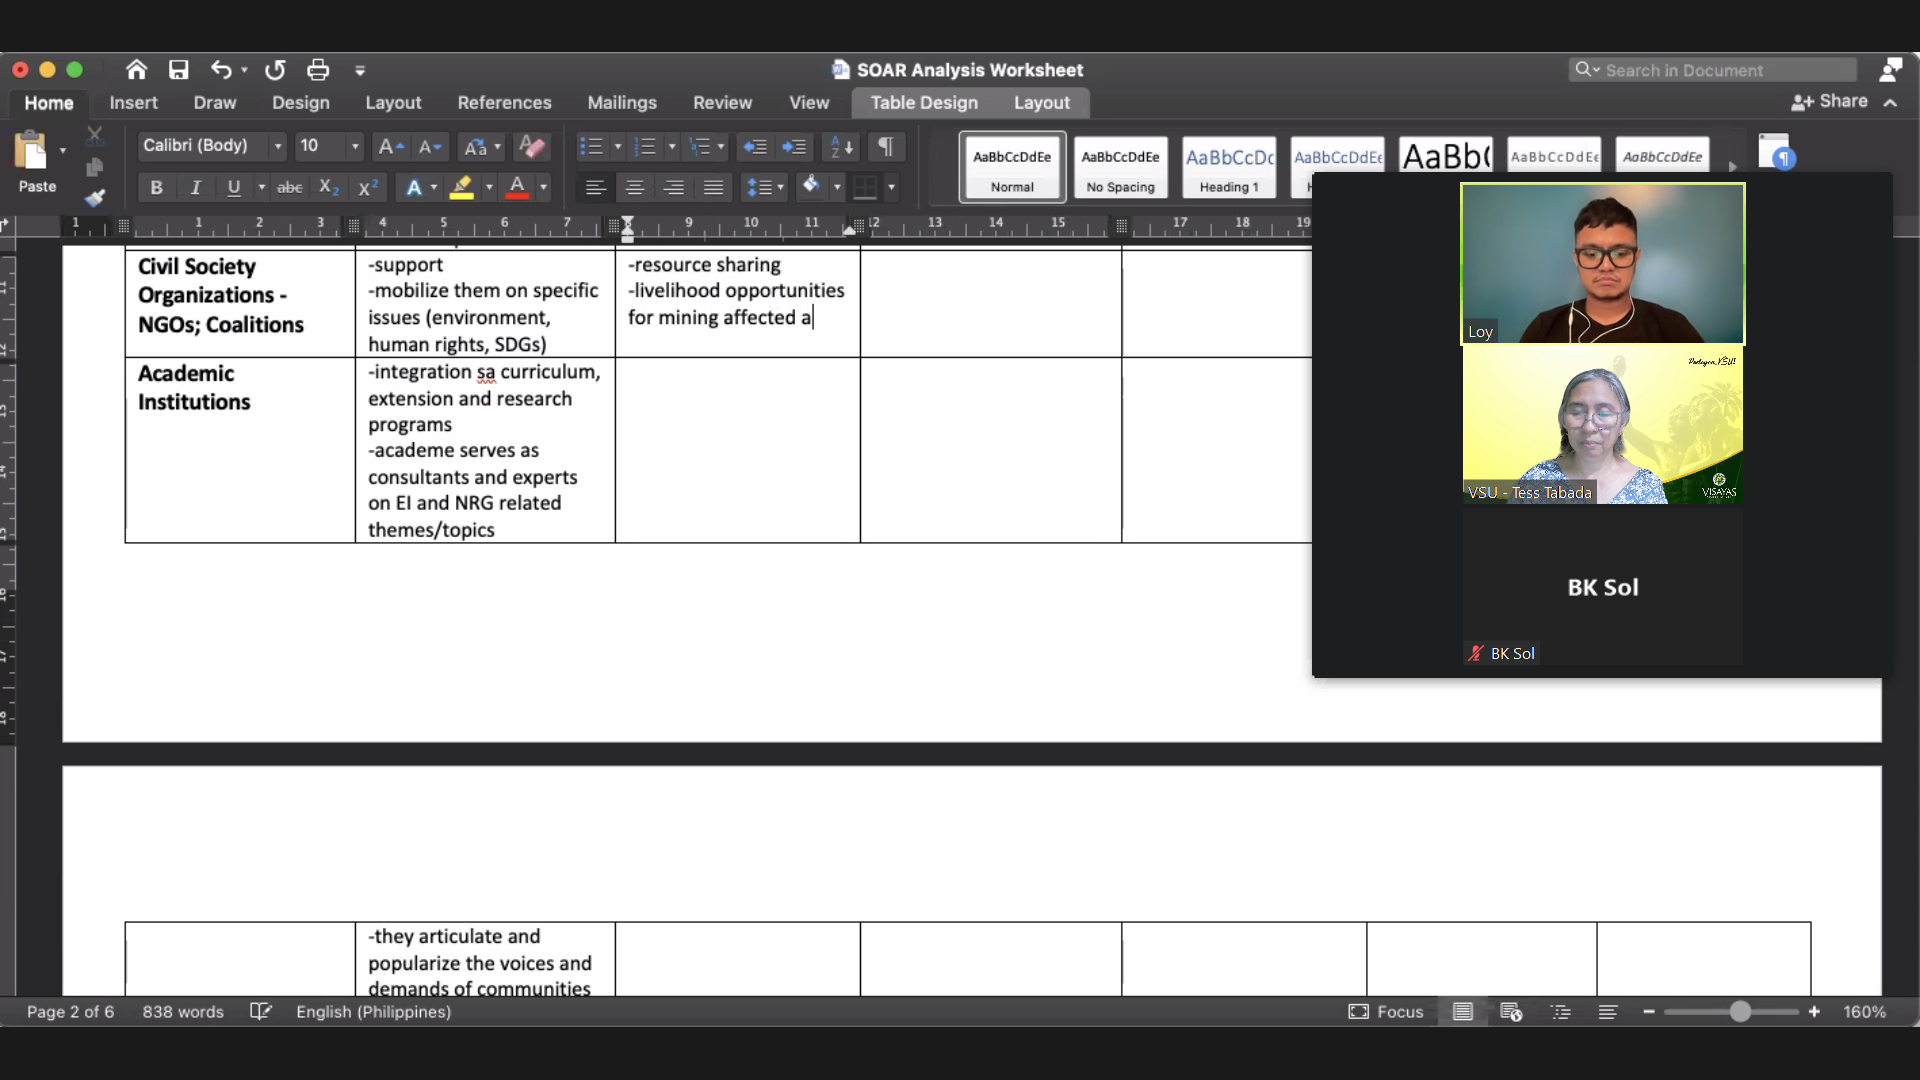Open the font size dropdown
This screenshot has width=1920, height=1080.
click(354, 146)
